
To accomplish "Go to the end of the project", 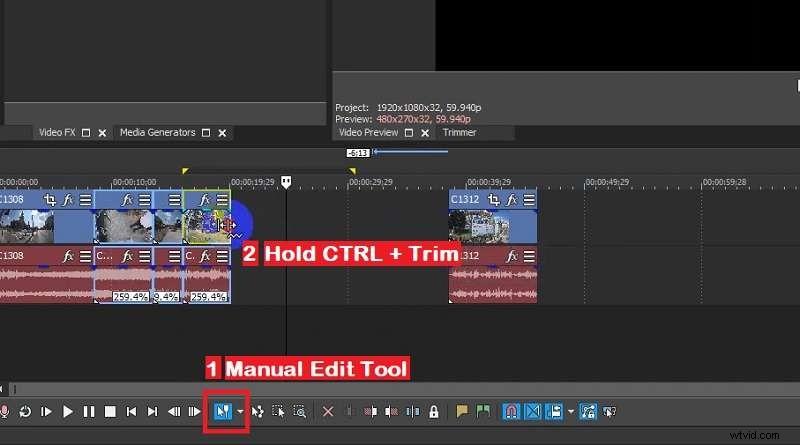I will coord(152,411).
